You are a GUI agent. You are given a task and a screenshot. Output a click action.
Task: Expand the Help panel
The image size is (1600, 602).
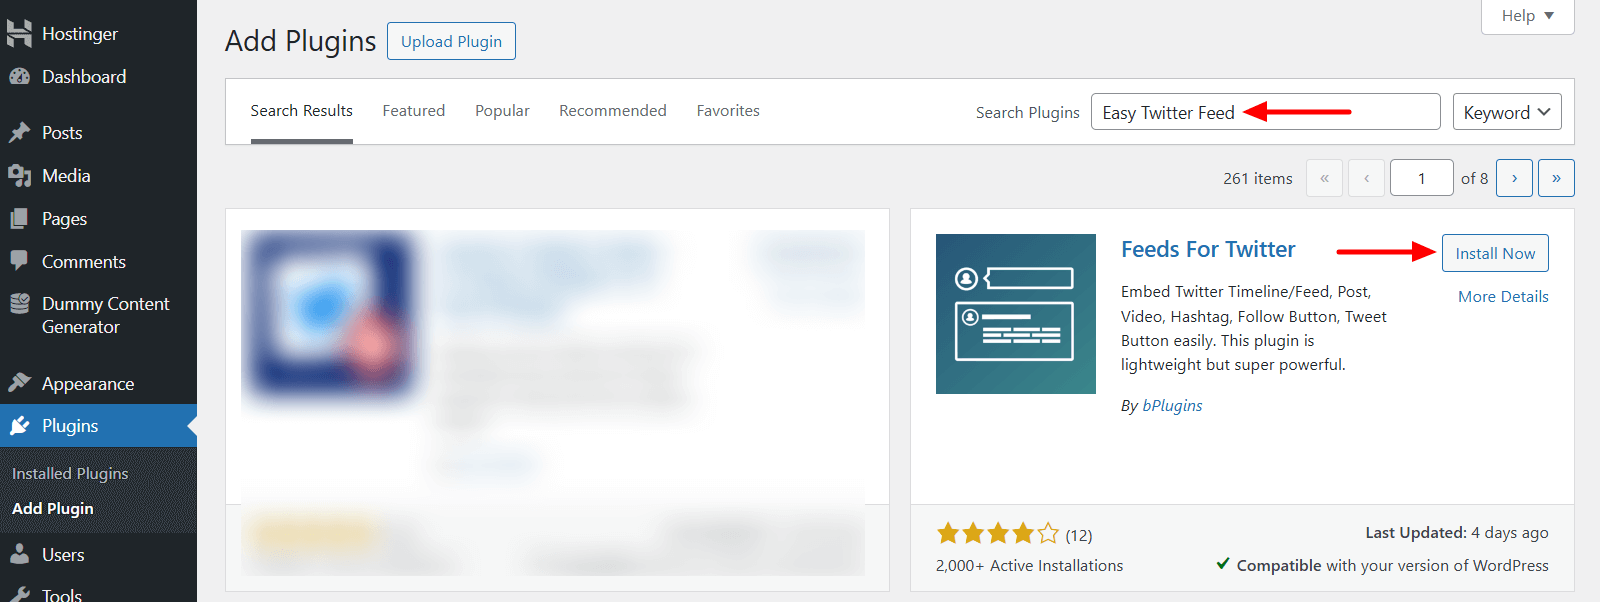point(1527,16)
